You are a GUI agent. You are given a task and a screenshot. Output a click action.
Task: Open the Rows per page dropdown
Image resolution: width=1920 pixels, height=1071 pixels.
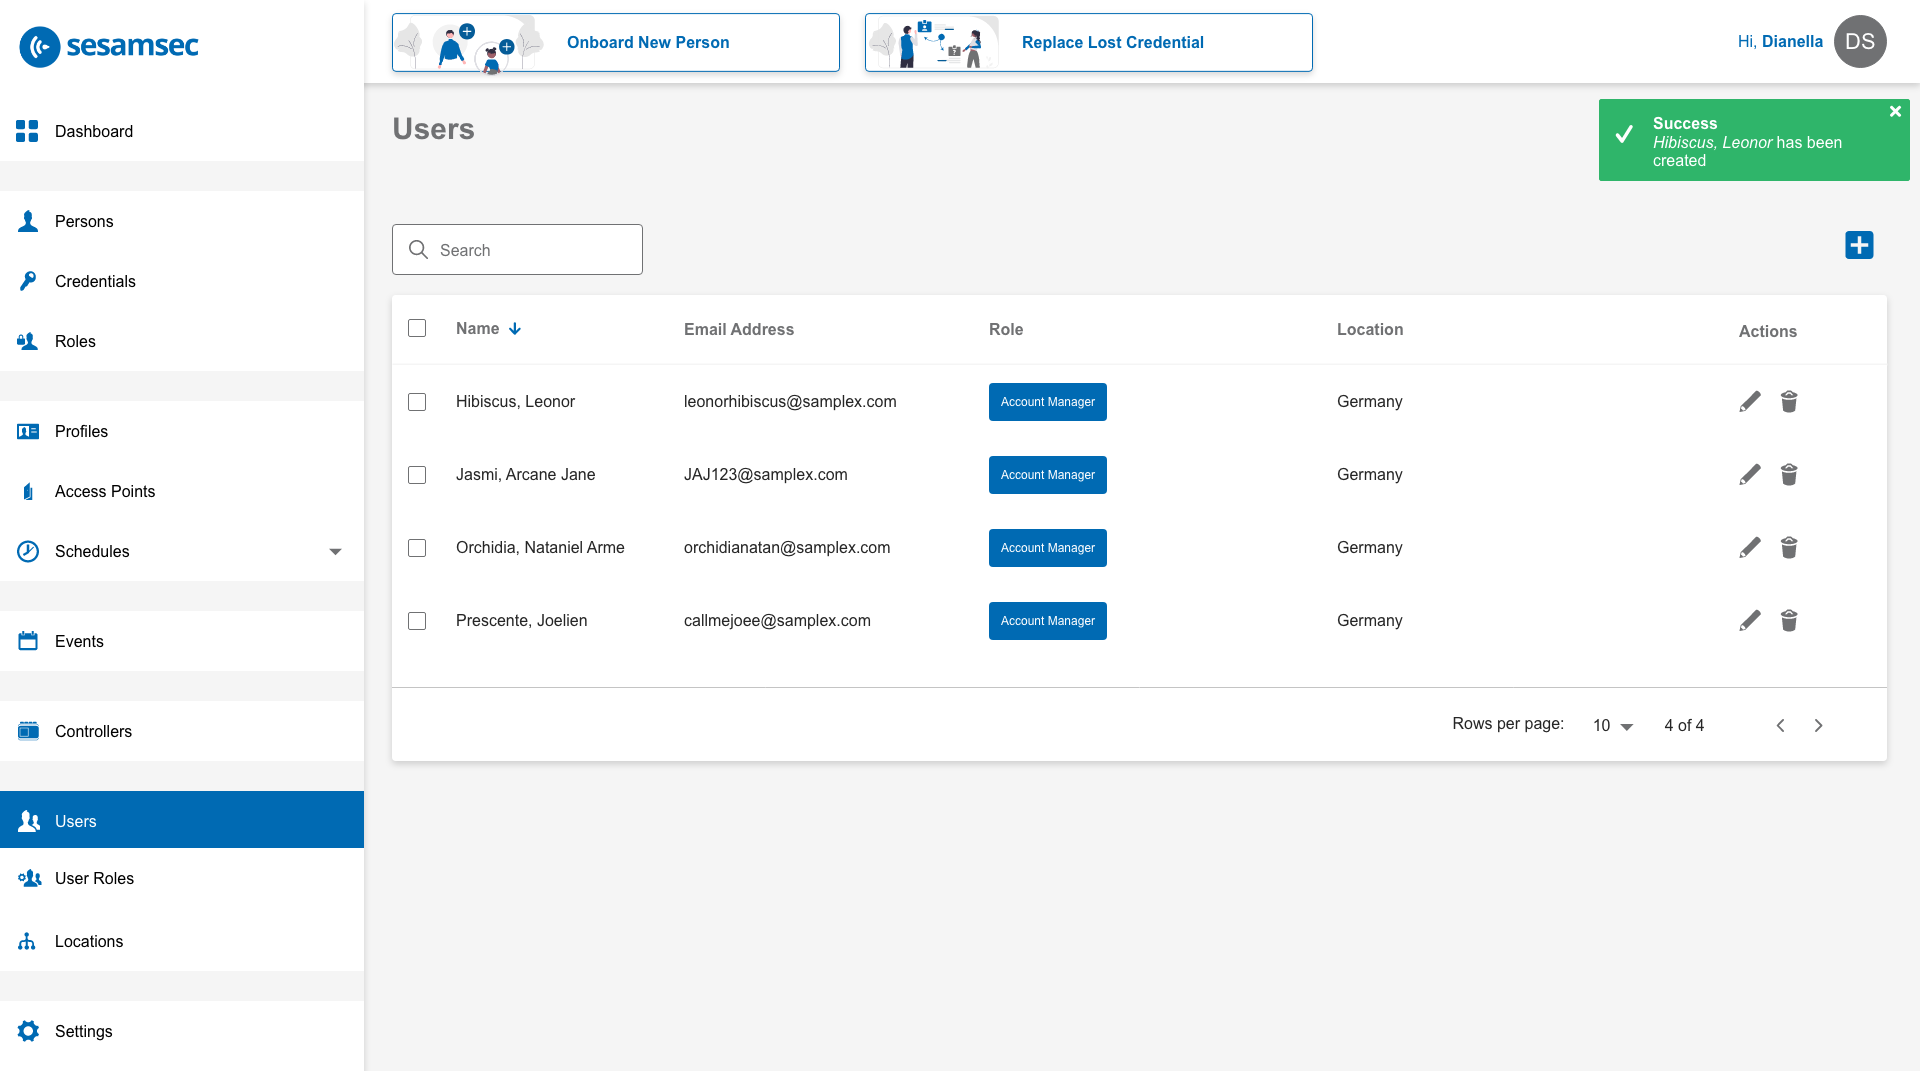[1612, 726]
